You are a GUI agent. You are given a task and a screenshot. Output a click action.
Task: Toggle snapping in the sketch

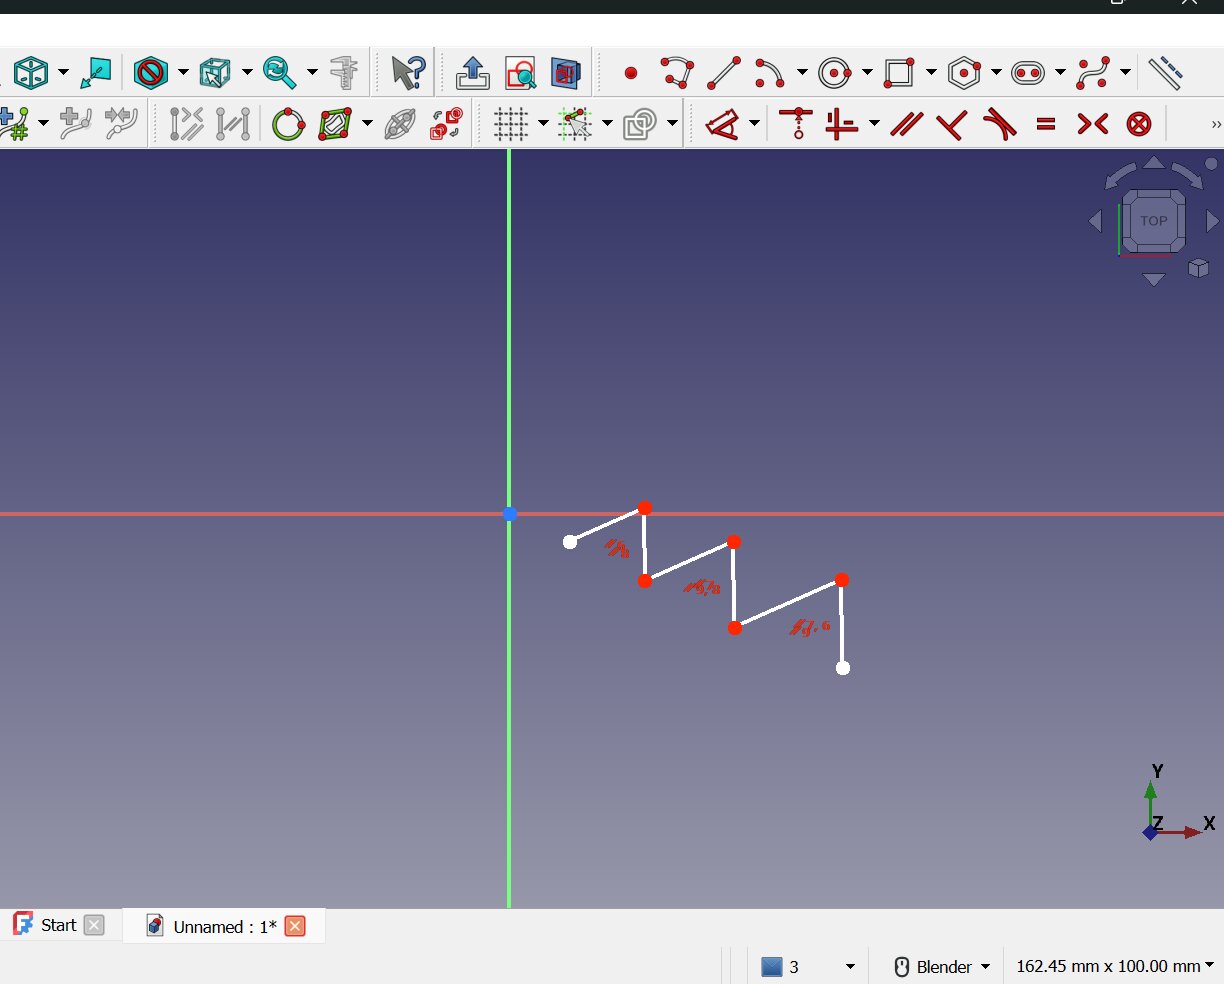[575, 124]
